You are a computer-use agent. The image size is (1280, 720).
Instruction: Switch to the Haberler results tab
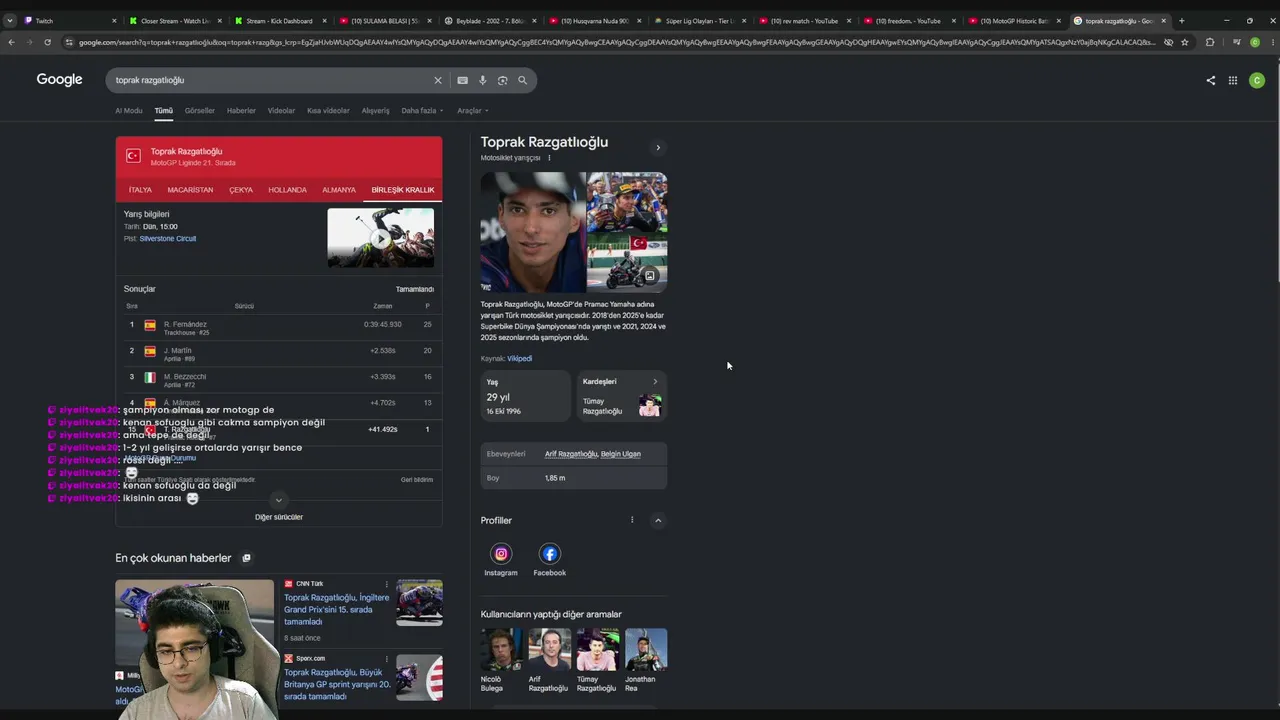241,111
